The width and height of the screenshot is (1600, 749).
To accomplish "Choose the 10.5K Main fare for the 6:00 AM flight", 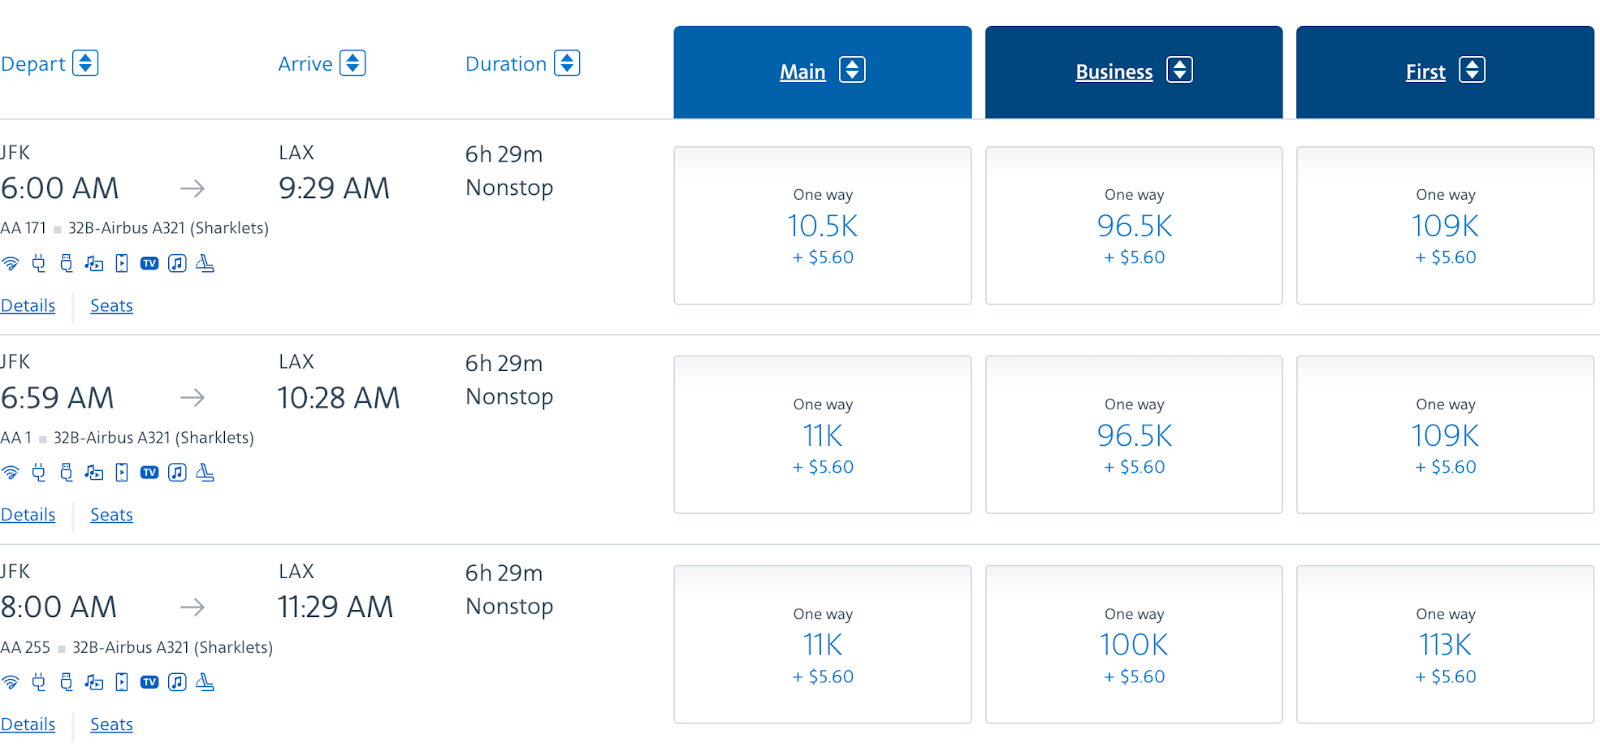I will [822, 226].
